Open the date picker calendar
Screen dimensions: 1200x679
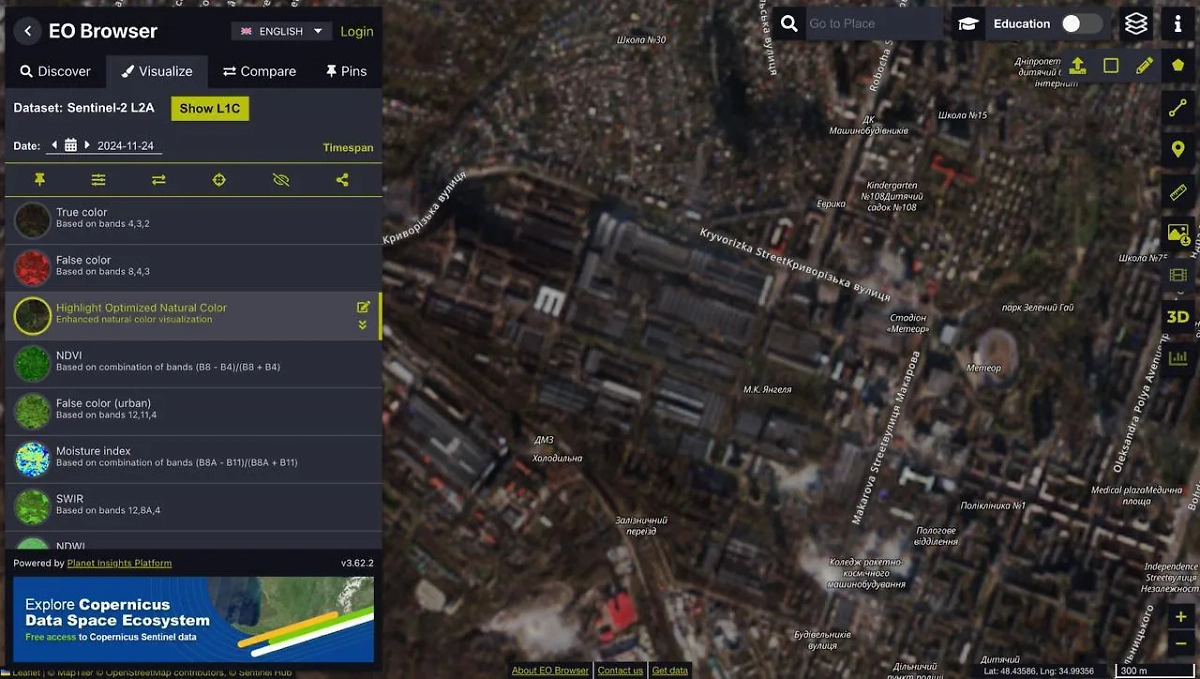[x=71, y=146]
